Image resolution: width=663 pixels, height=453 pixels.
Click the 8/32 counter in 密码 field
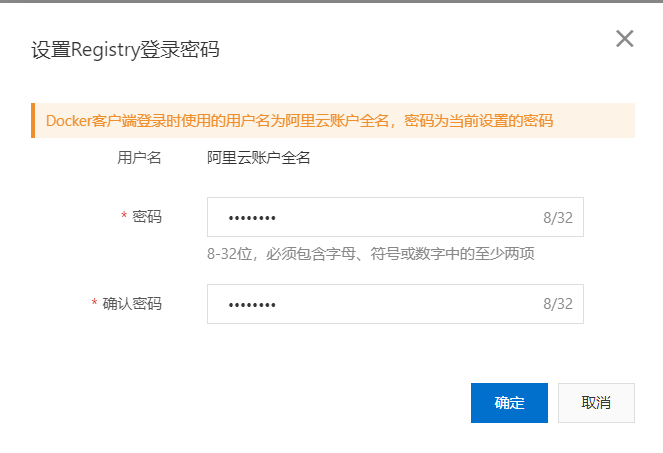click(x=557, y=218)
